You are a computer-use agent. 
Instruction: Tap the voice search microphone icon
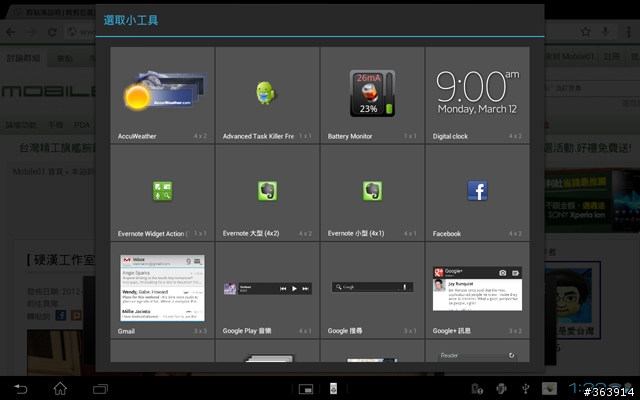605,31
